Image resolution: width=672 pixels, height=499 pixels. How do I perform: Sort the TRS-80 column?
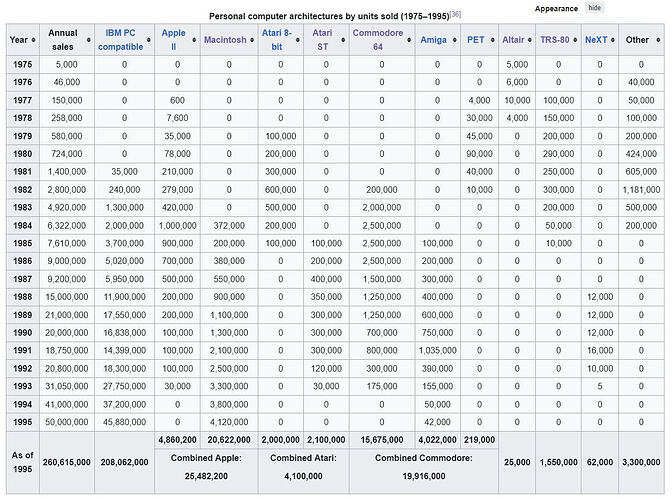coord(575,40)
